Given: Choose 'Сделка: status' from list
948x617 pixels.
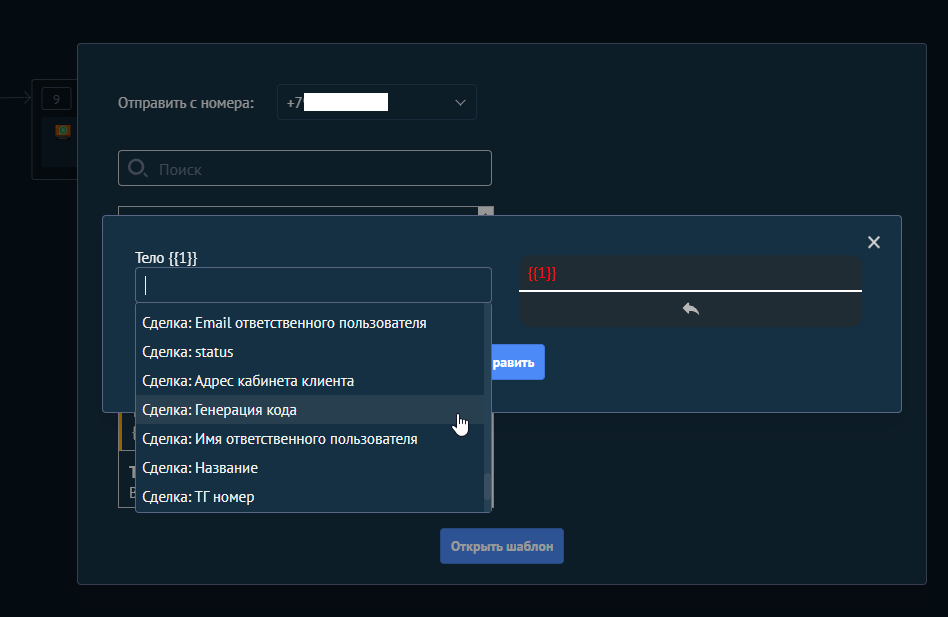Looking at the screenshot, I should [x=310, y=352].
